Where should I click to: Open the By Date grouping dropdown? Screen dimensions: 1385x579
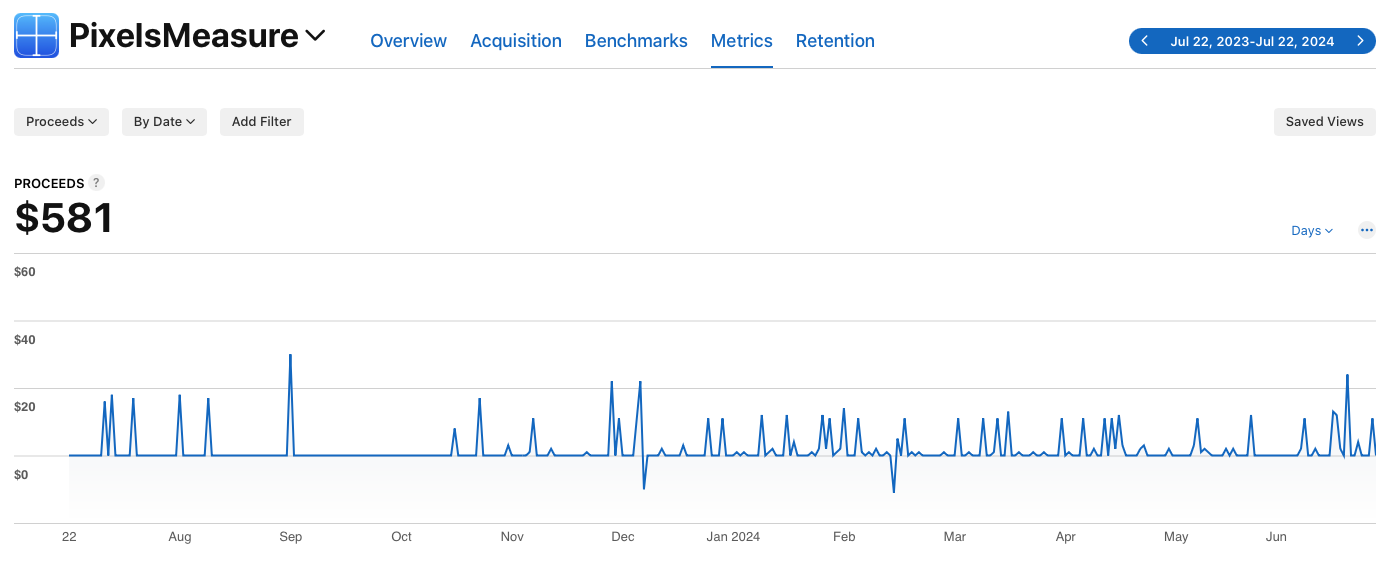164,122
